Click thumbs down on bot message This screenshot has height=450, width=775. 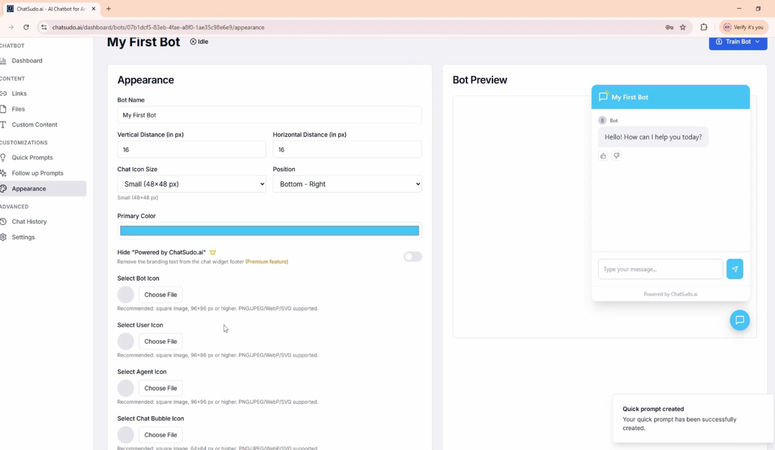616,156
